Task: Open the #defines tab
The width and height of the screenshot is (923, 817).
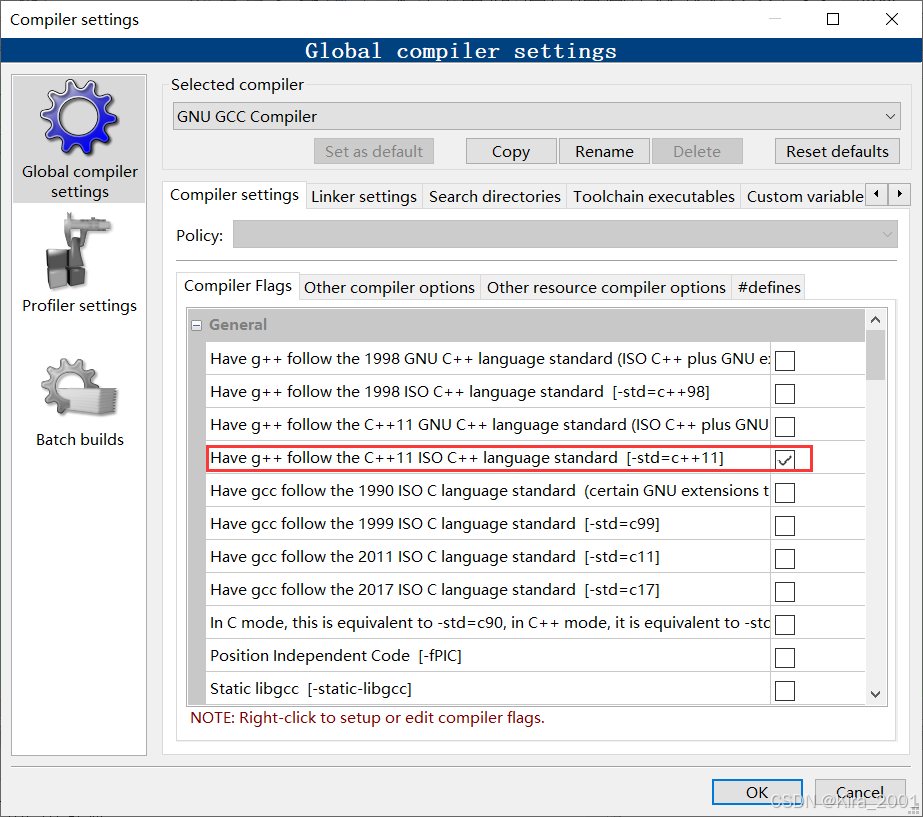Action: [x=768, y=287]
